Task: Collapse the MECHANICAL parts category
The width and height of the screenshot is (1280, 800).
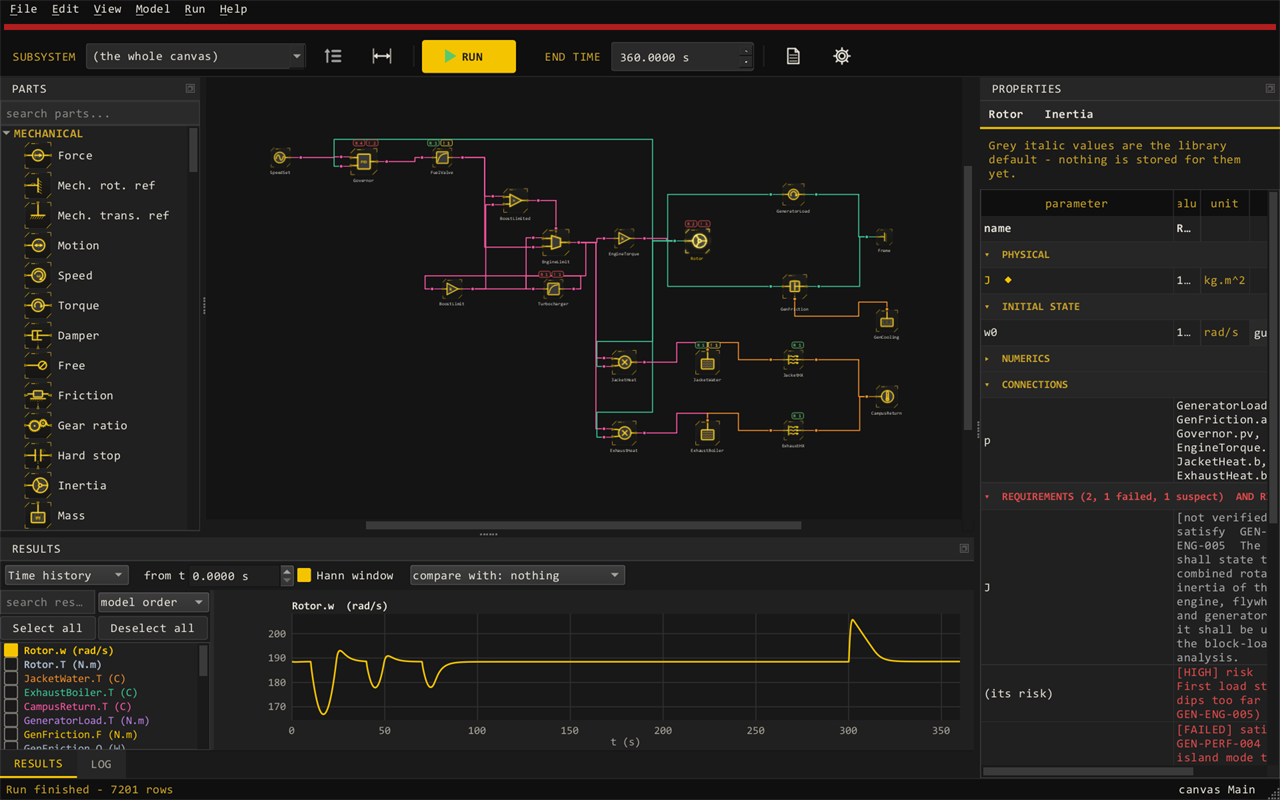Action: point(7,134)
